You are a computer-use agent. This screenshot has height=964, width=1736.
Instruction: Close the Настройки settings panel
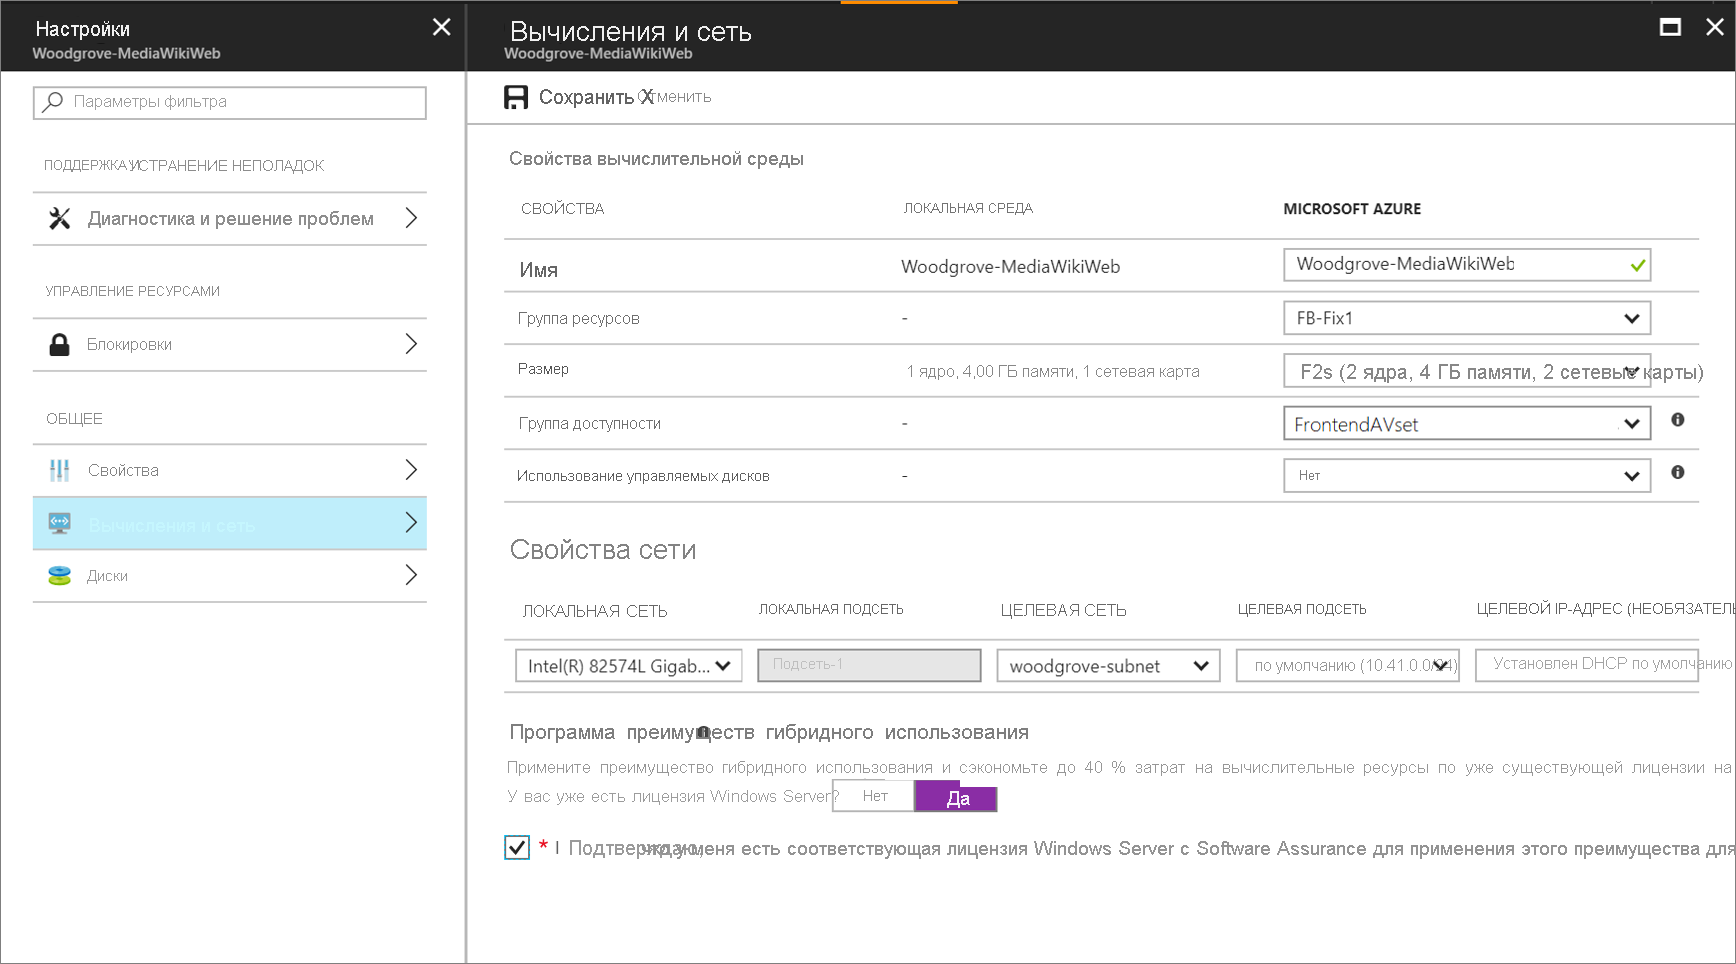click(x=441, y=27)
